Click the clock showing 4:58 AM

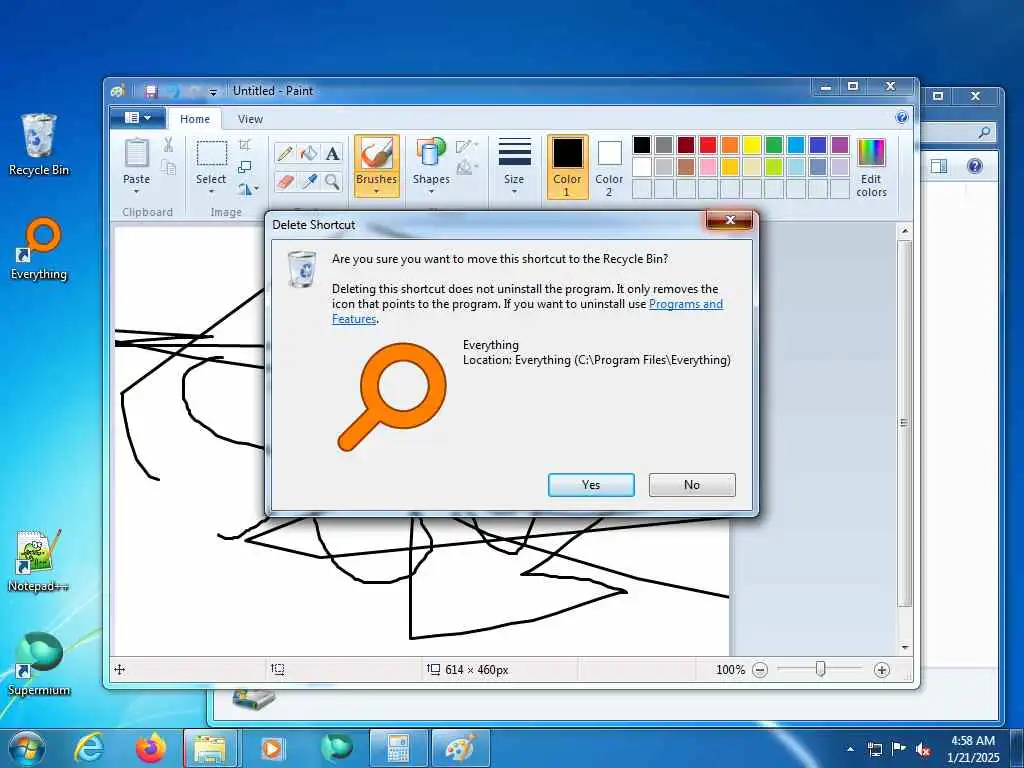[973, 741]
